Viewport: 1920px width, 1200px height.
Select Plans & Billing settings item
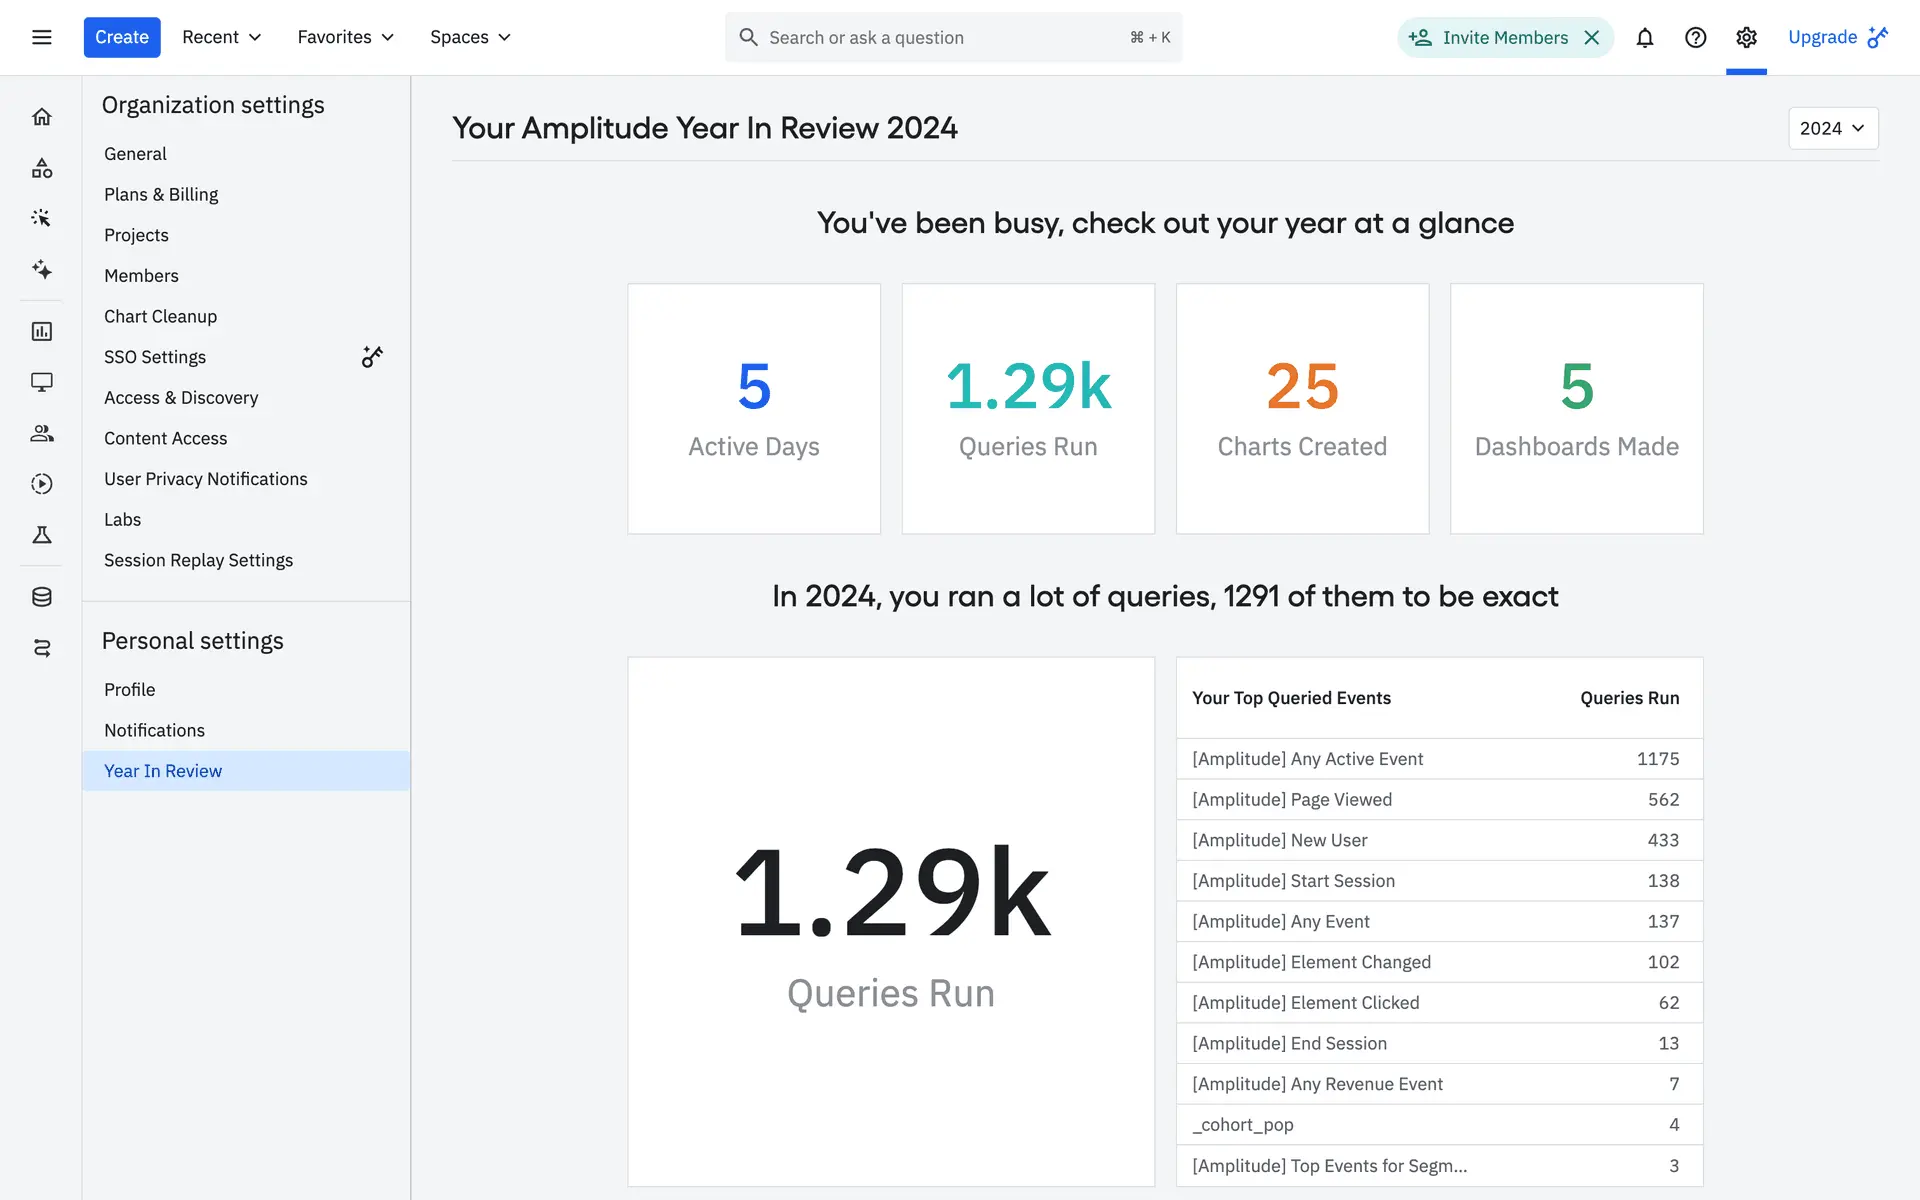coord(161,194)
